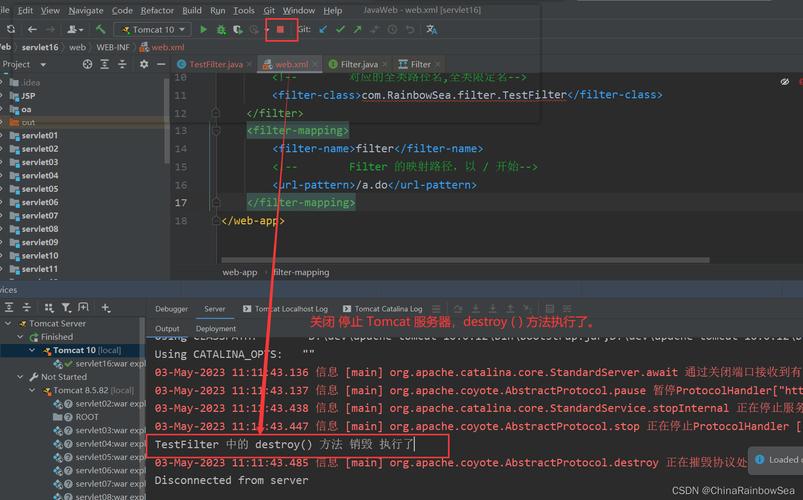The height and width of the screenshot is (500, 803).
Task: Click the Git update project arrow
Action: pos(323,29)
